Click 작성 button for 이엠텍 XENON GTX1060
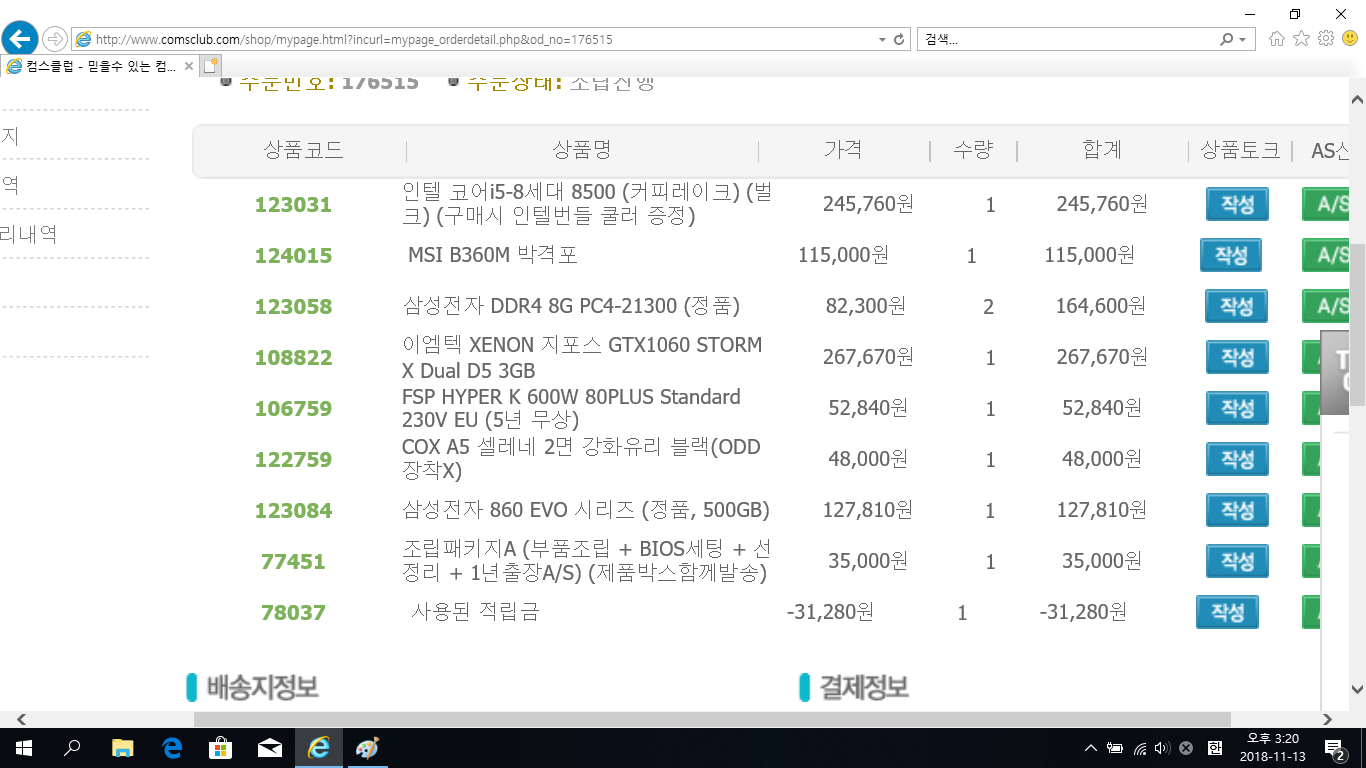 [1237, 357]
